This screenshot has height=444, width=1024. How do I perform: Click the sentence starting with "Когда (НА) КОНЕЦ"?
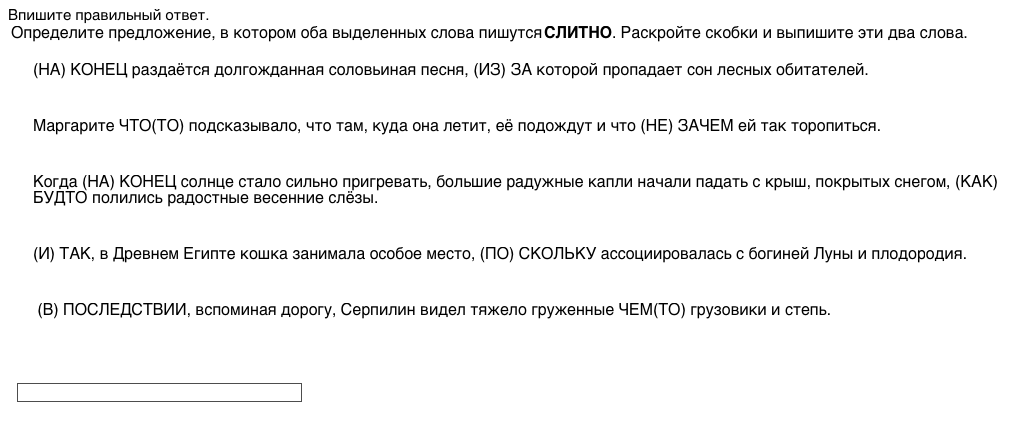point(500,182)
